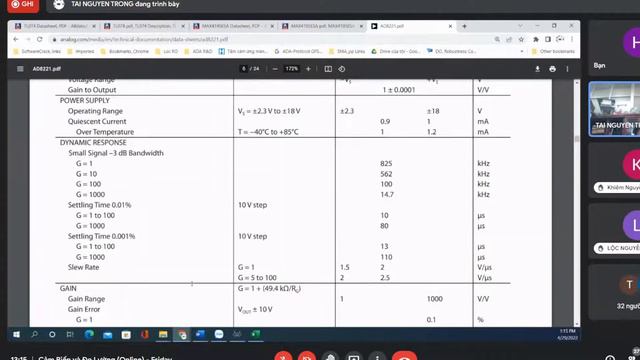The width and height of the screenshot is (640, 360).
Task: Open Zoom app from taskbar
Action: coord(219,334)
